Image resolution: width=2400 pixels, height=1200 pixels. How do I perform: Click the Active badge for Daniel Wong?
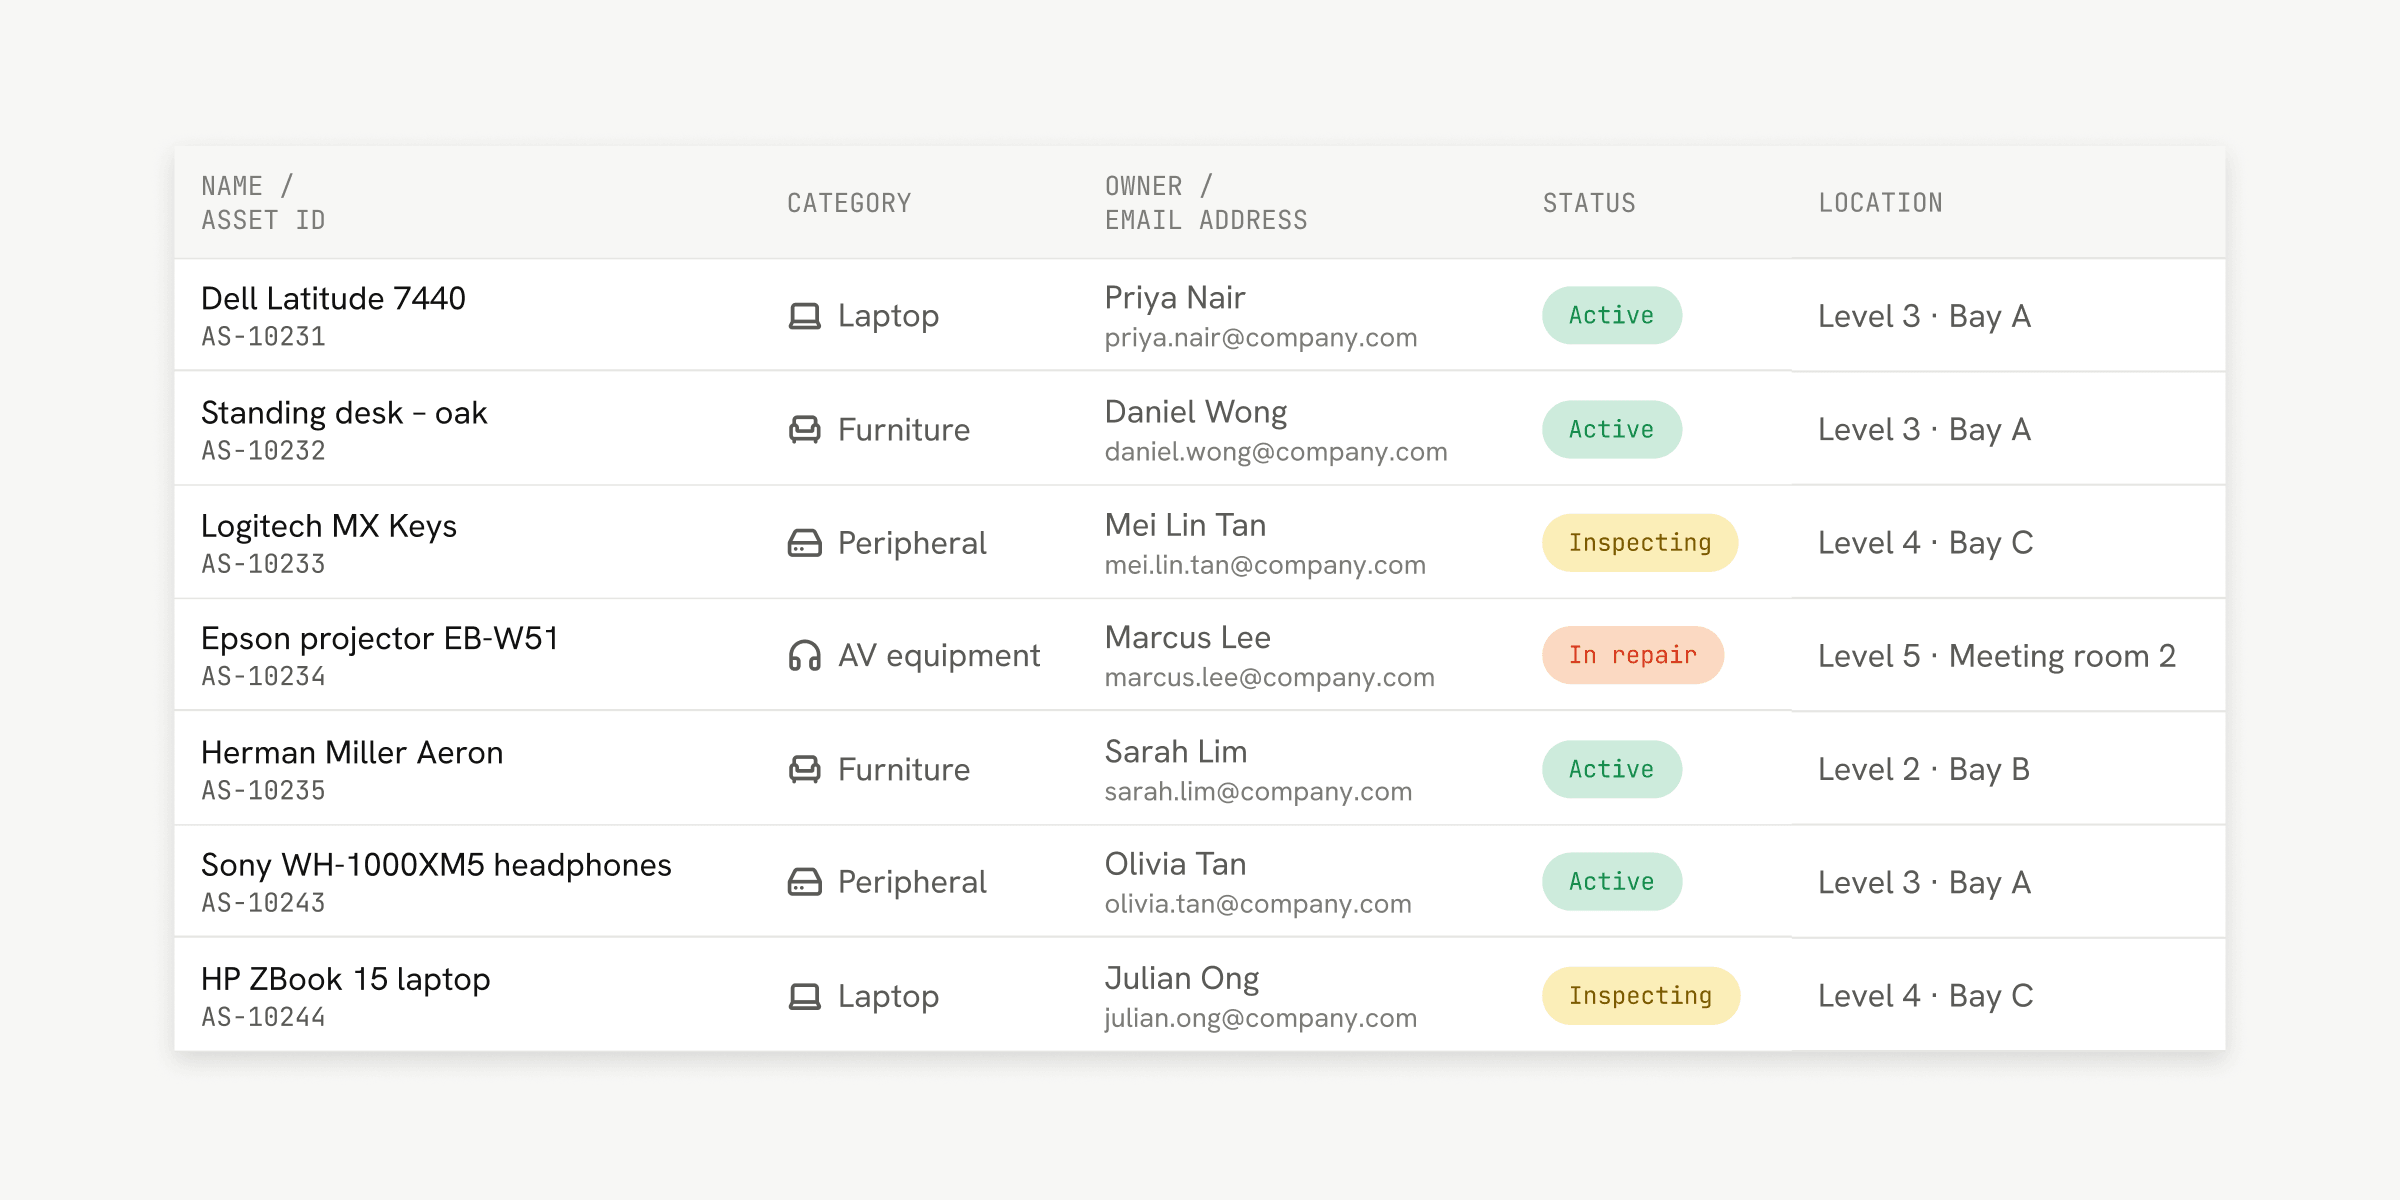1611,430
